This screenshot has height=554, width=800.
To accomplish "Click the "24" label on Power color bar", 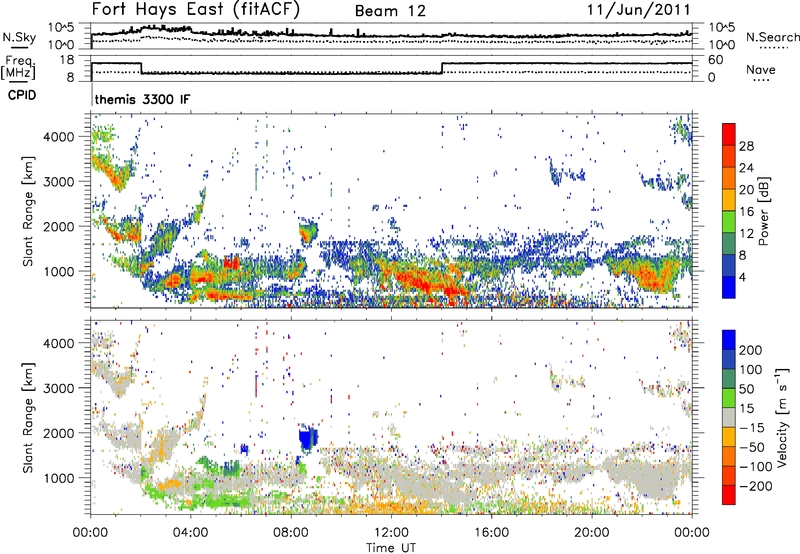I will [x=746, y=168].
